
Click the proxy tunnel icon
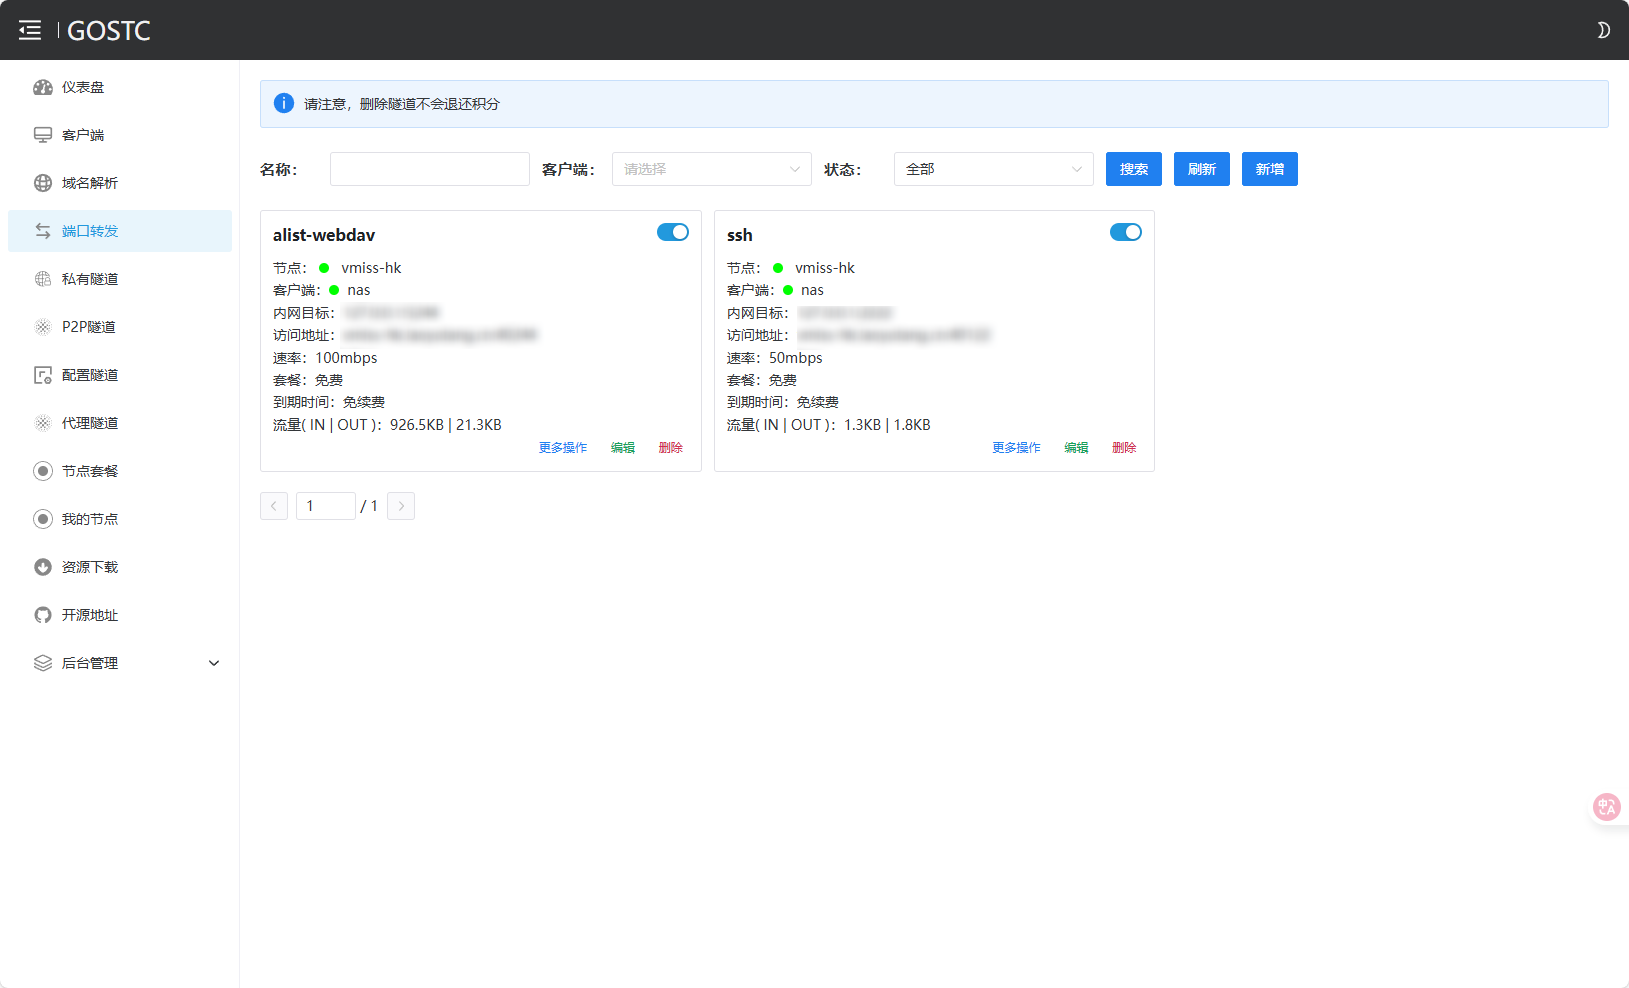43,423
